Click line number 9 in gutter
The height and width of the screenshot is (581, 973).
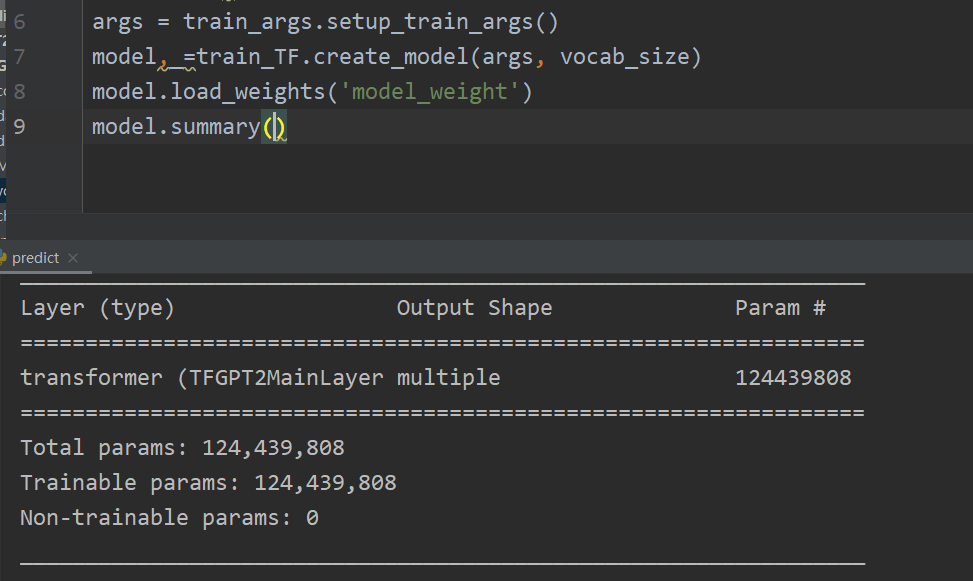click(x=20, y=127)
